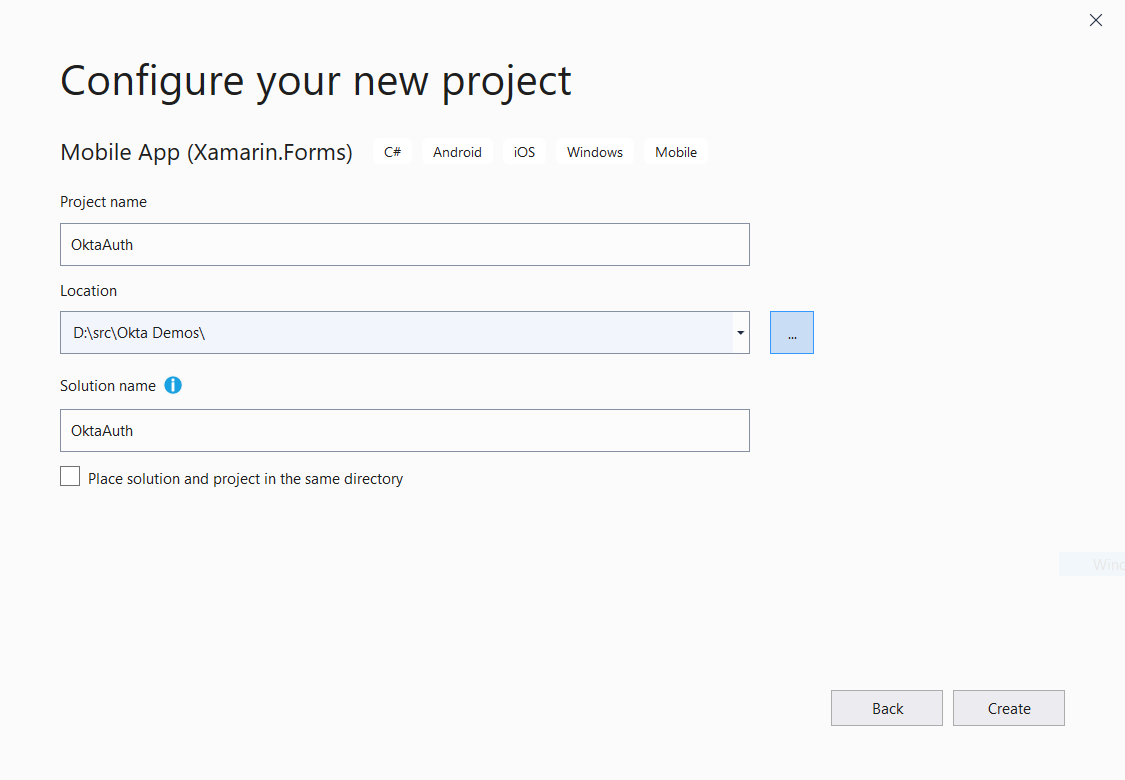Click the Mobile project type tag
Screen dimensions: 1125x780
point(676,152)
